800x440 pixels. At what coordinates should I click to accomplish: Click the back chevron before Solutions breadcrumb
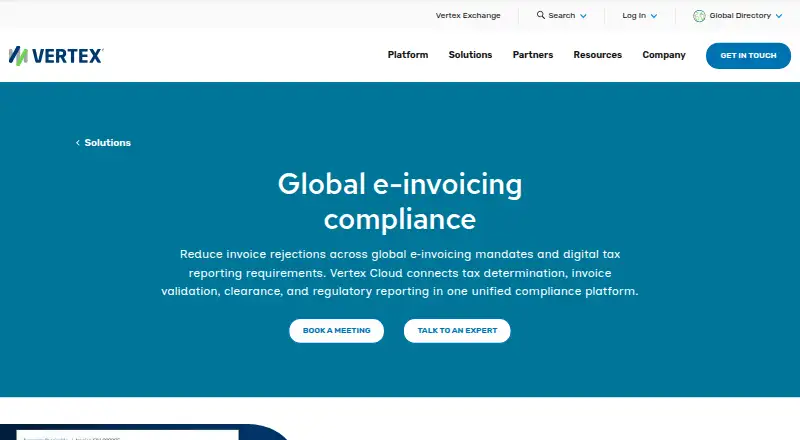click(x=78, y=143)
